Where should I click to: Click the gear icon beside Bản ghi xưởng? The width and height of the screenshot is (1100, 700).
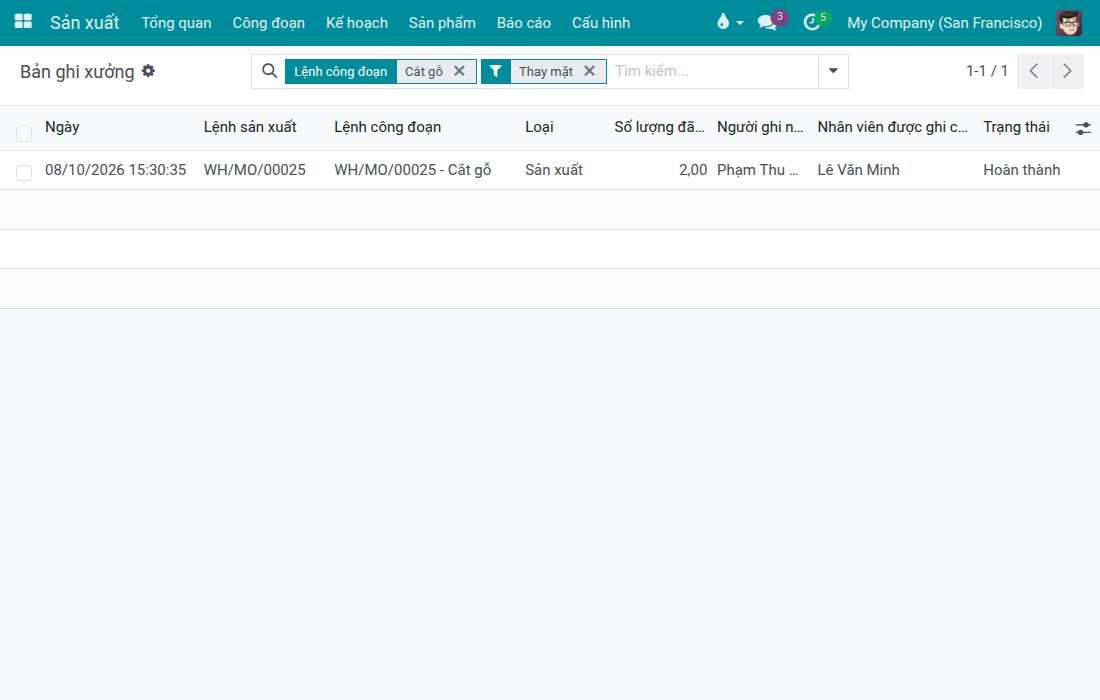pyautogui.click(x=148, y=71)
